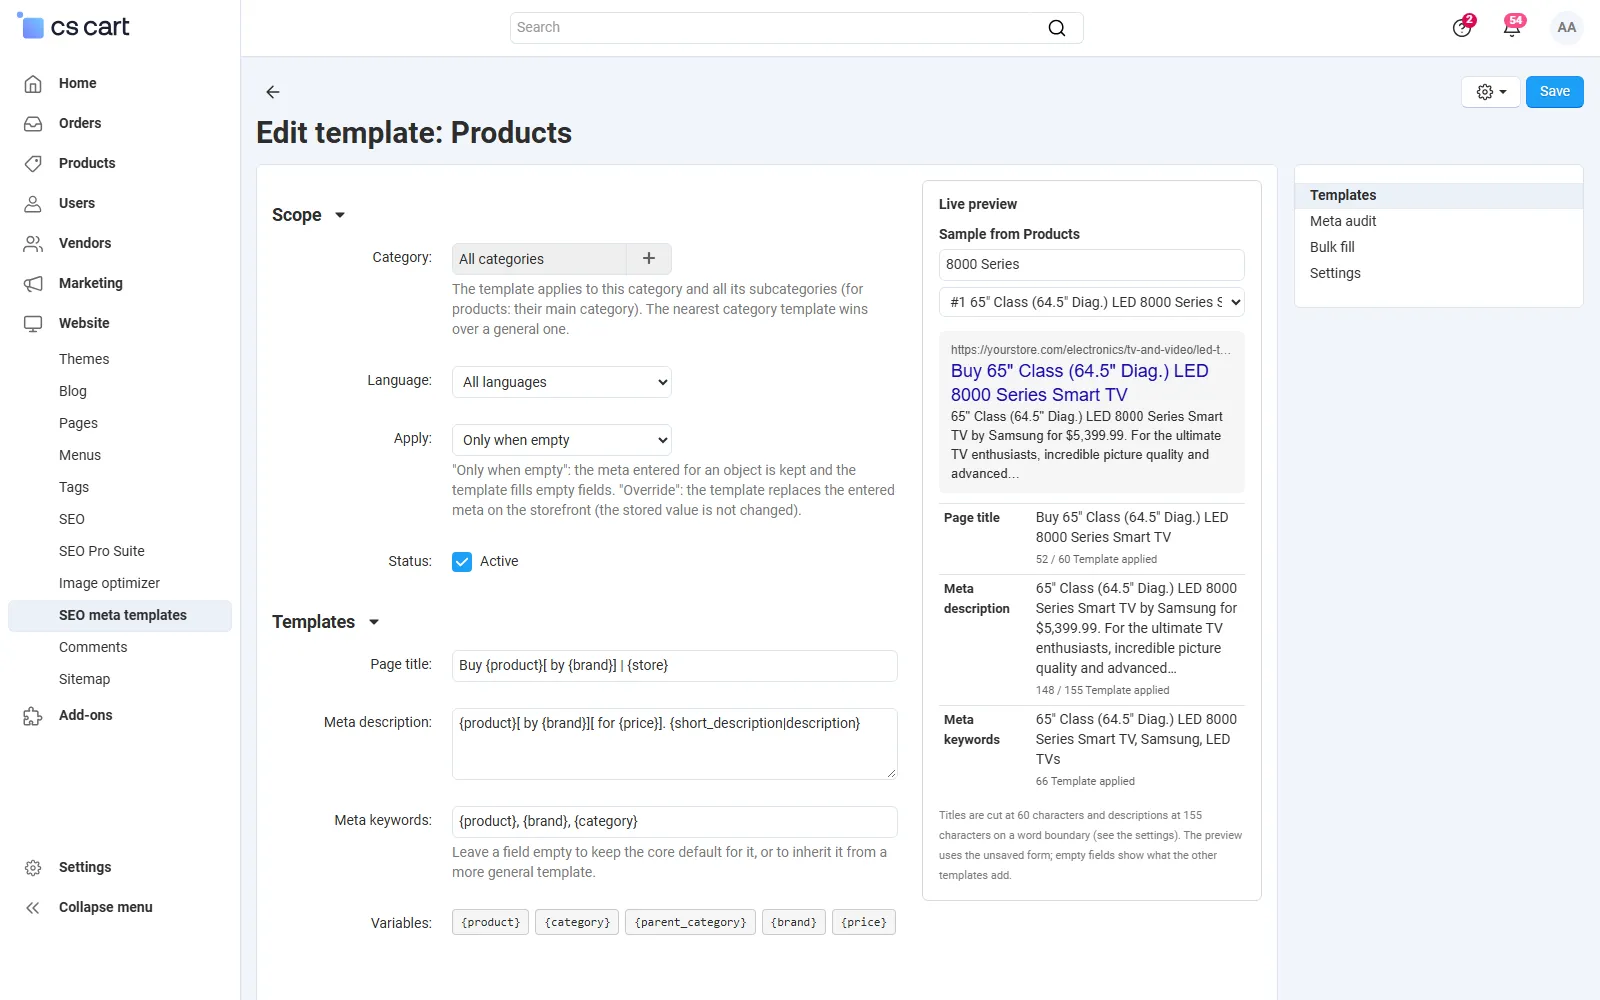1600x1000 pixels.
Task: Toggle the Active status checkbox
Action: click(x=462, y=561)
